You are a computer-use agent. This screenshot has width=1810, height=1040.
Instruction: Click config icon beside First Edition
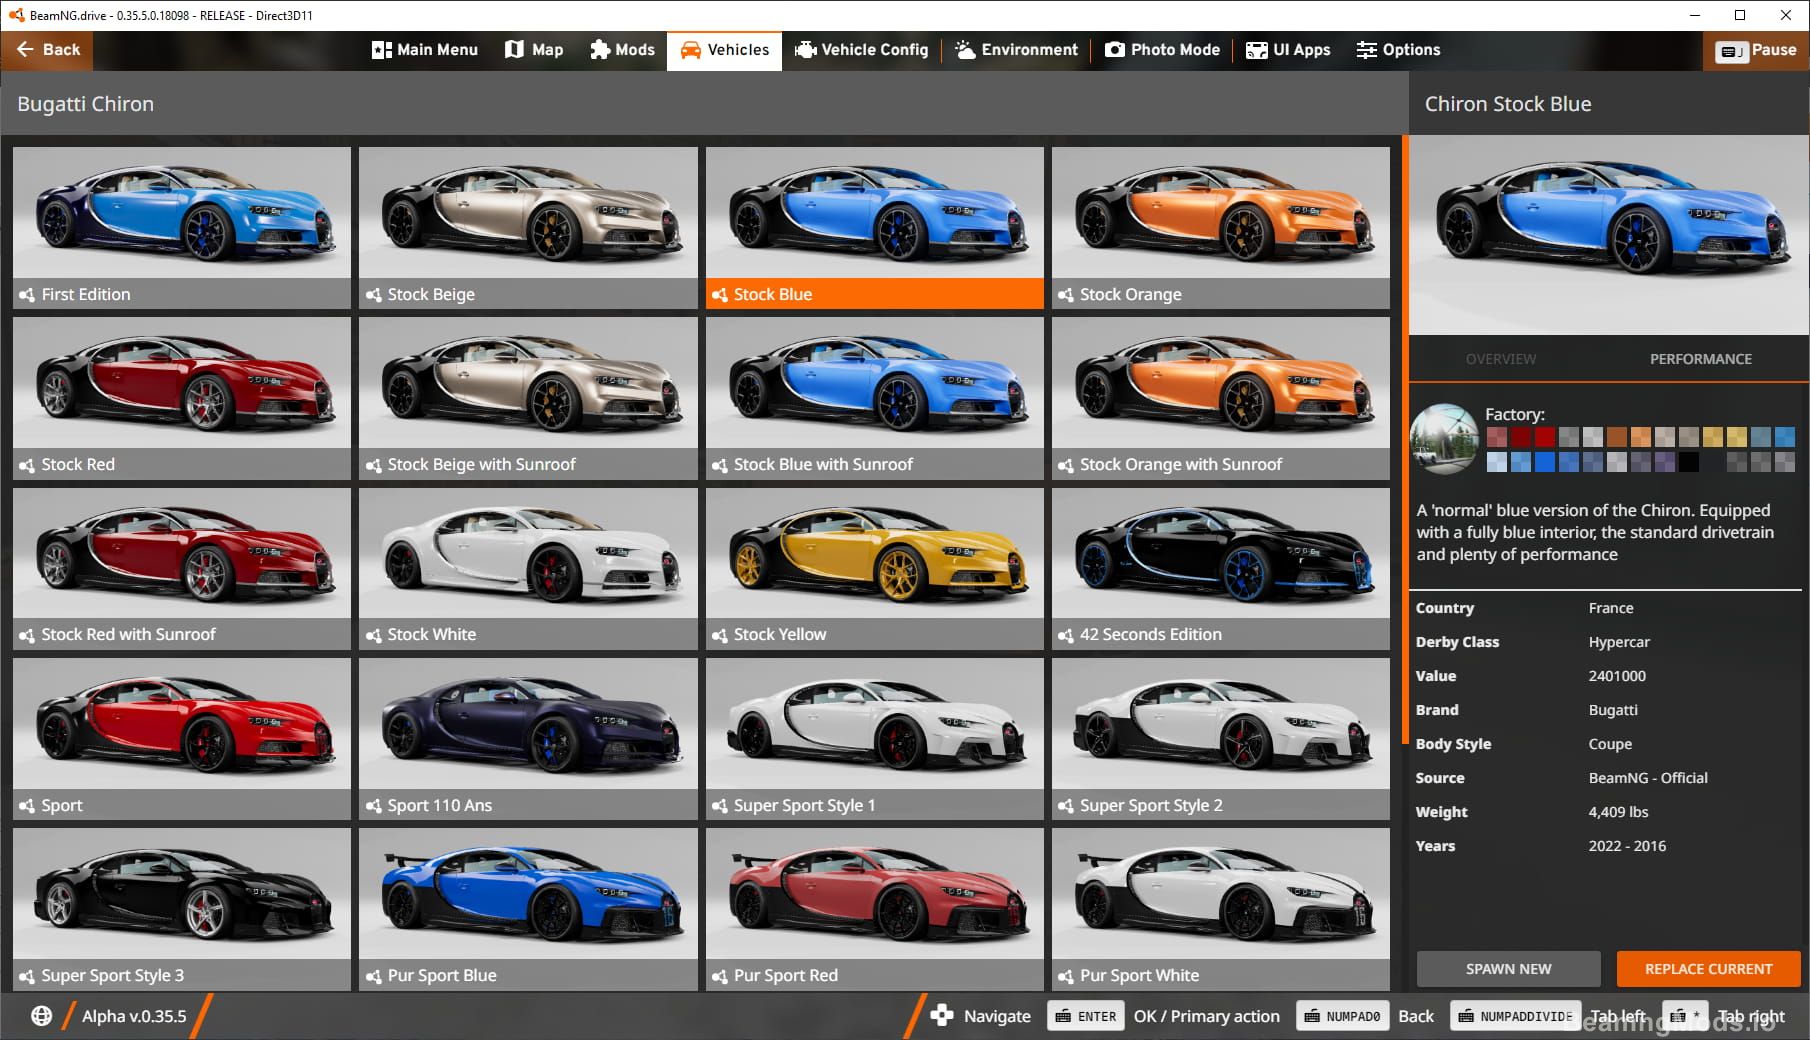[27, 295]
